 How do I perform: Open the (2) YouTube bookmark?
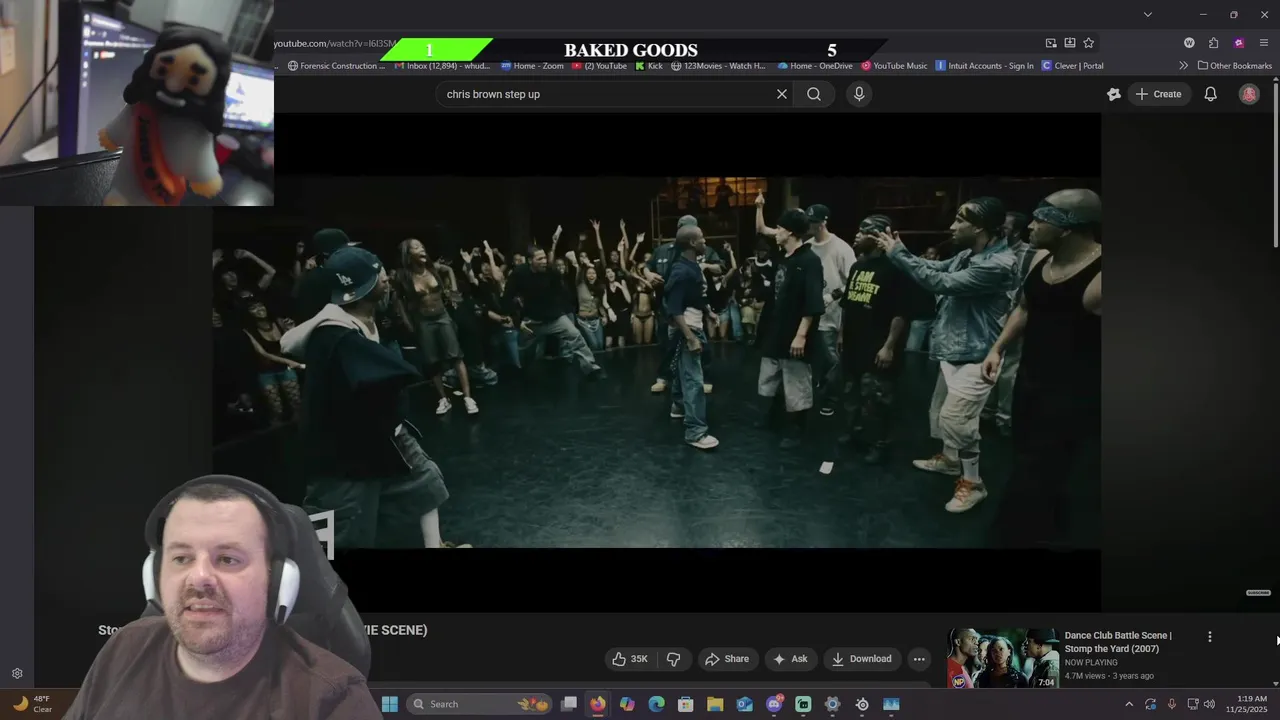599,66
